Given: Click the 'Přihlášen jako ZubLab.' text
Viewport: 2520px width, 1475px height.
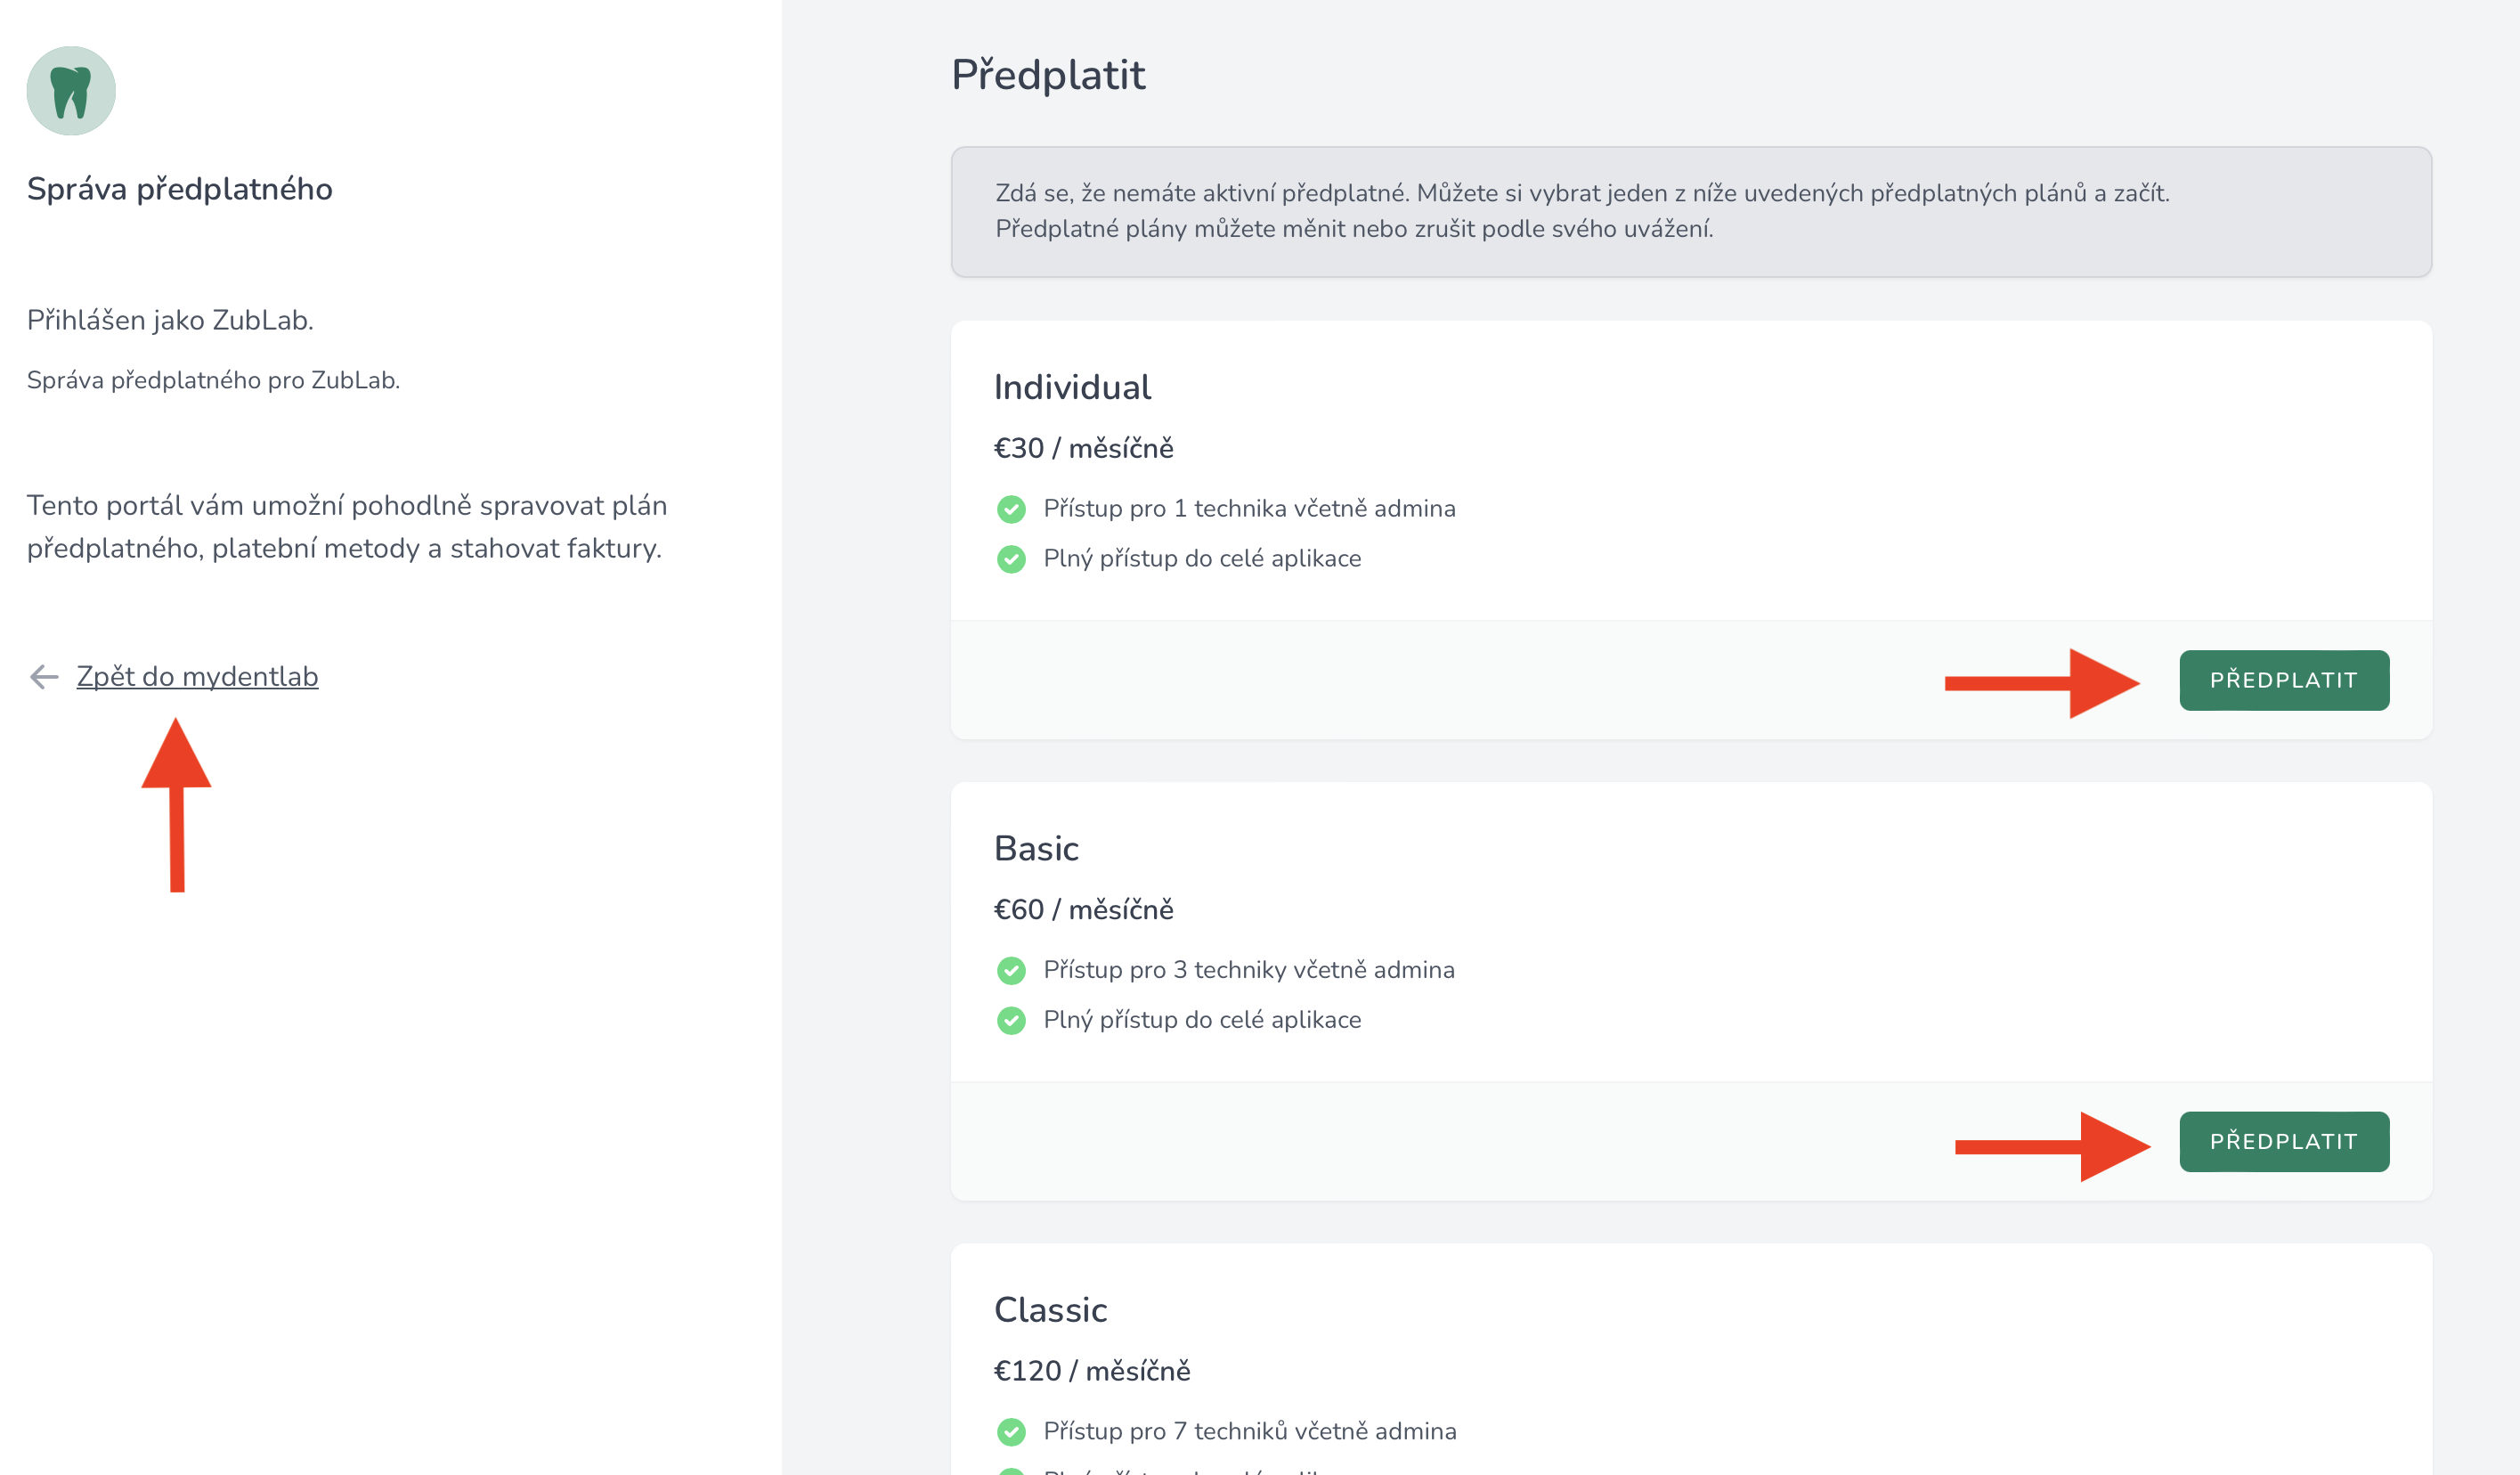Looking at the screenshot, I should [x=170, y=320].
